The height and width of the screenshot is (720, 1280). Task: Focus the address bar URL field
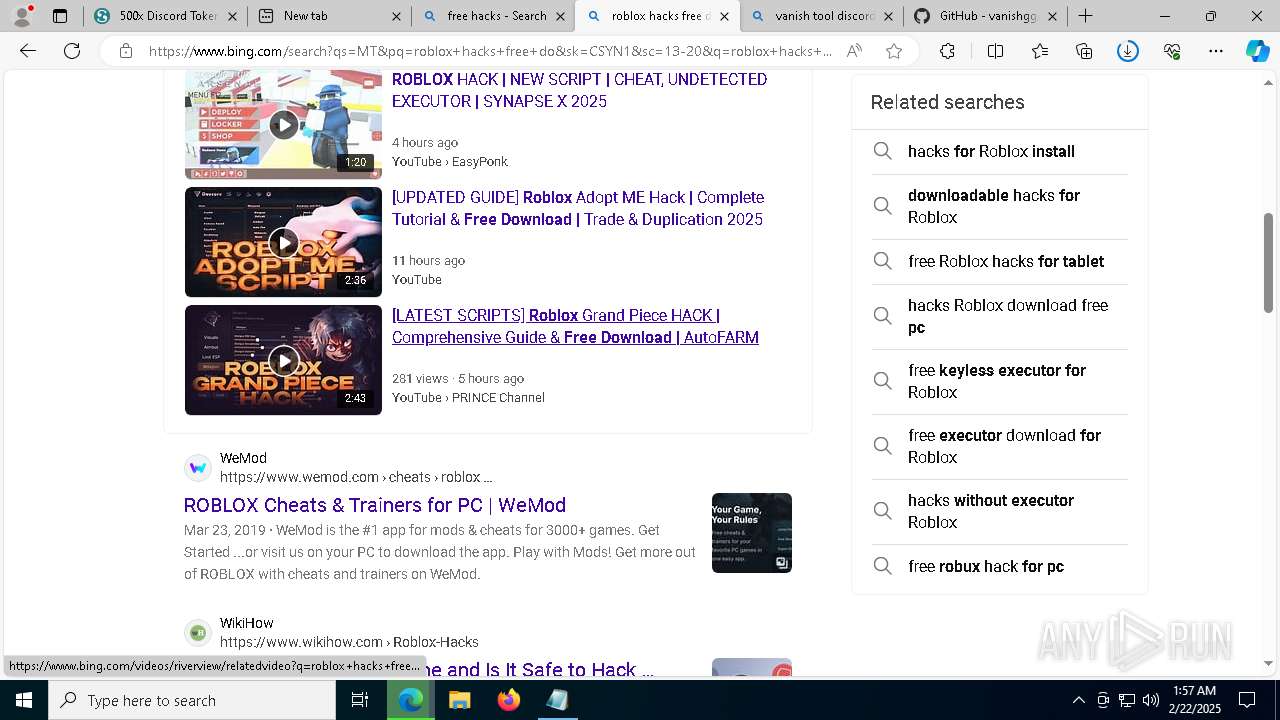point(490,51)
